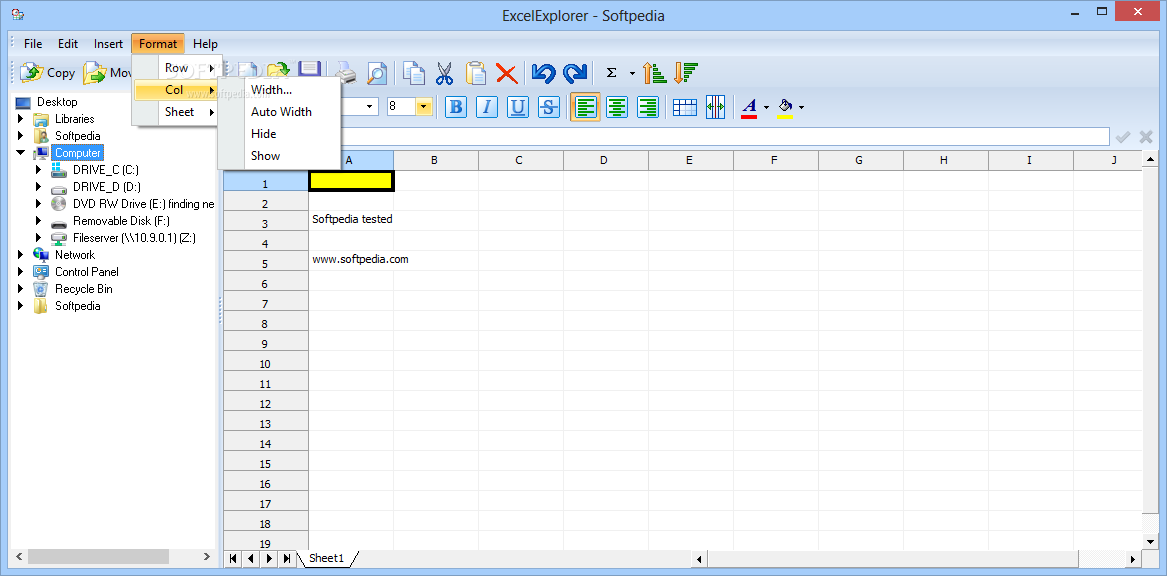
Task: Choose Auto Width option
Action: pos(279,112)
